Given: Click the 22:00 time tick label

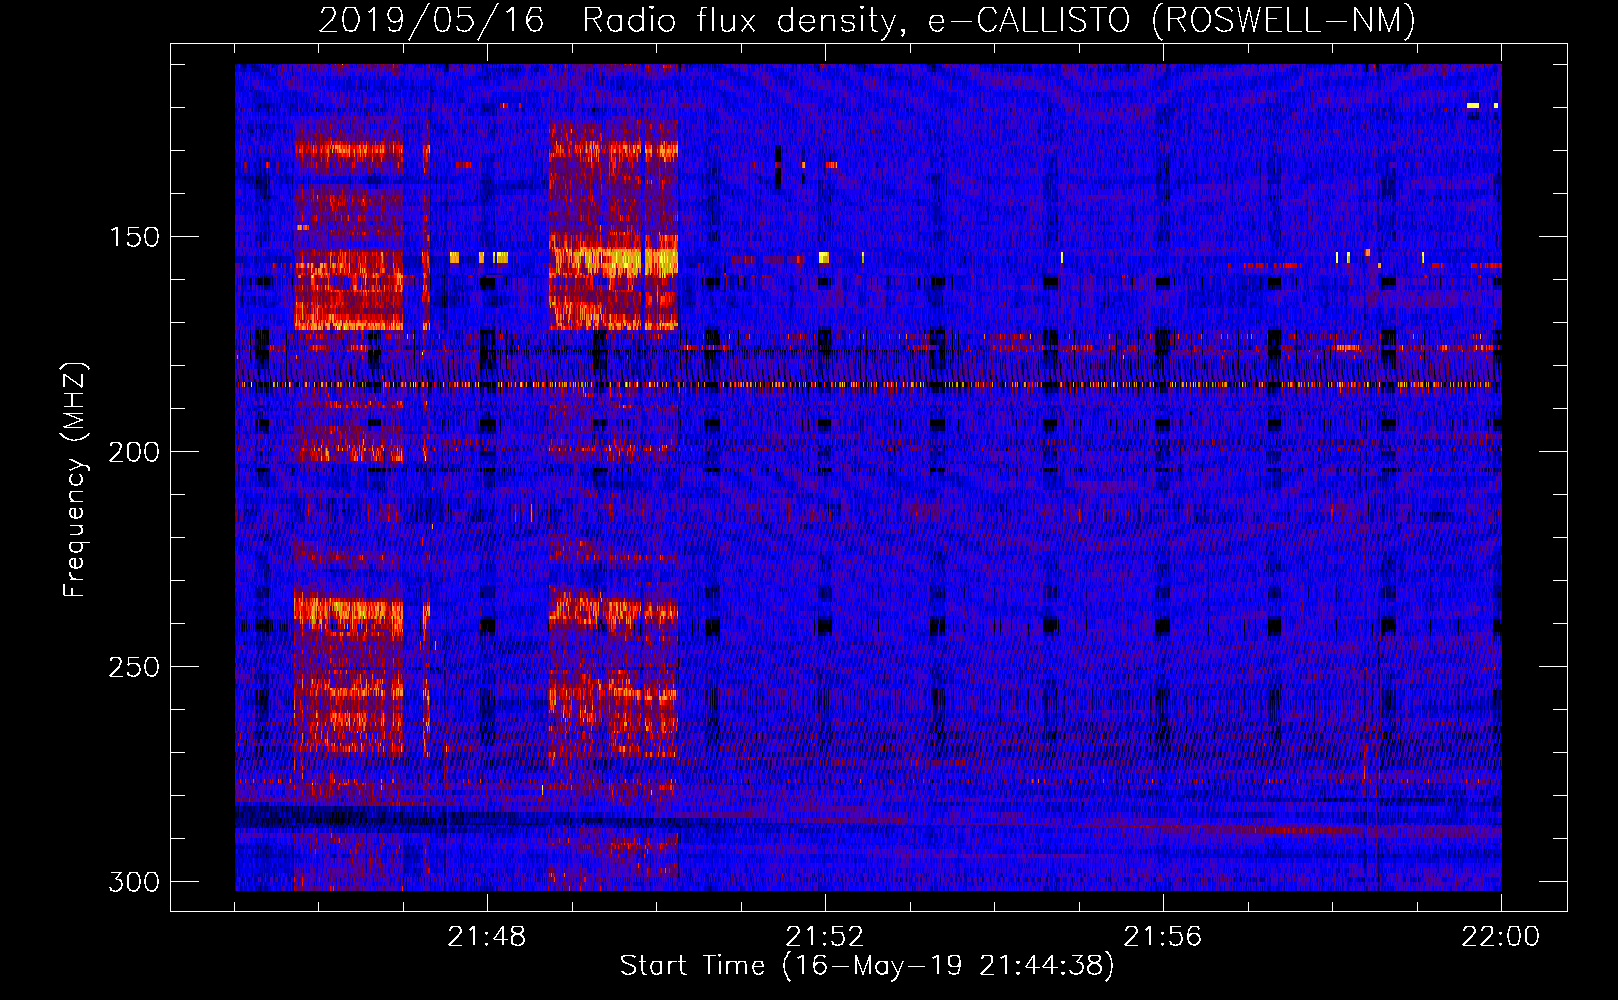Looking at the screenshot, I should click(x=1501, y=937).
